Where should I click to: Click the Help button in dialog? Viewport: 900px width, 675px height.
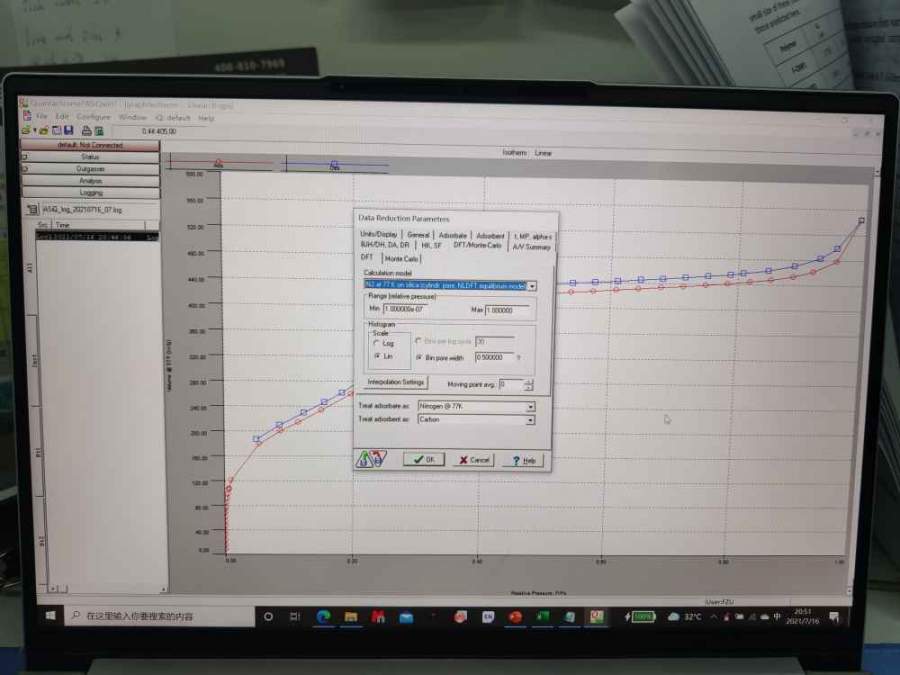click(x=523, y=460)
